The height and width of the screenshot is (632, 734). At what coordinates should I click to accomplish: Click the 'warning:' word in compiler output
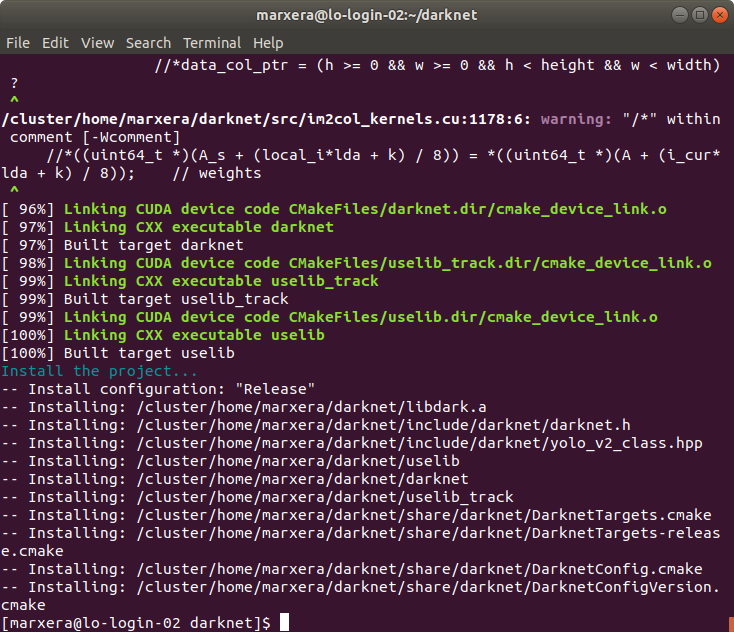tap(576, 119)
